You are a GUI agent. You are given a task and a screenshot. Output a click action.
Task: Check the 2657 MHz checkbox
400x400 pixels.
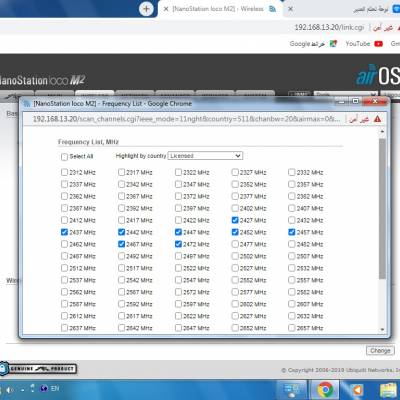292,328
